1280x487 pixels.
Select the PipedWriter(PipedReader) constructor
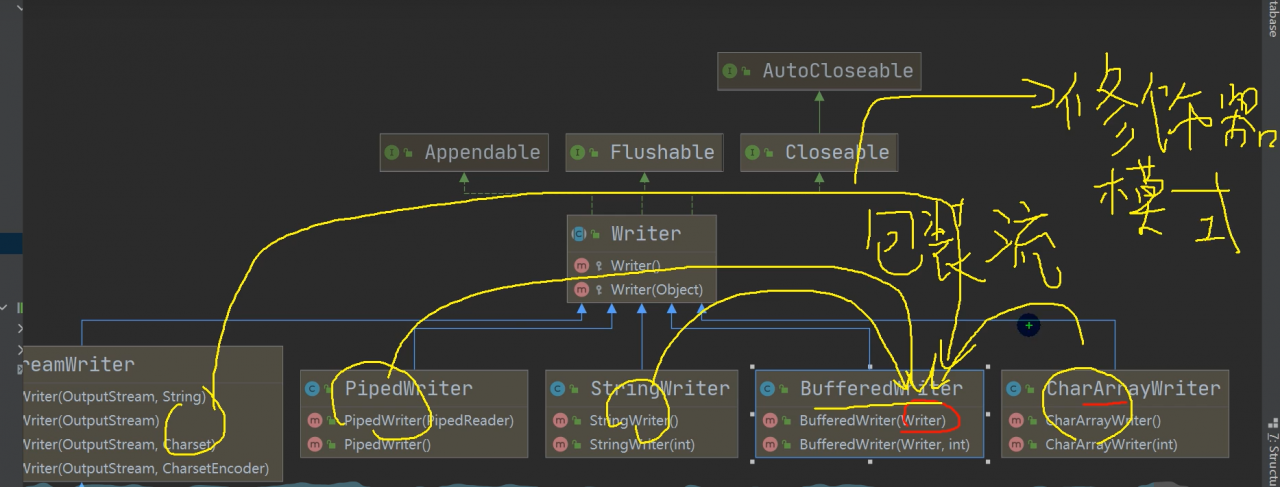[429, 420]
